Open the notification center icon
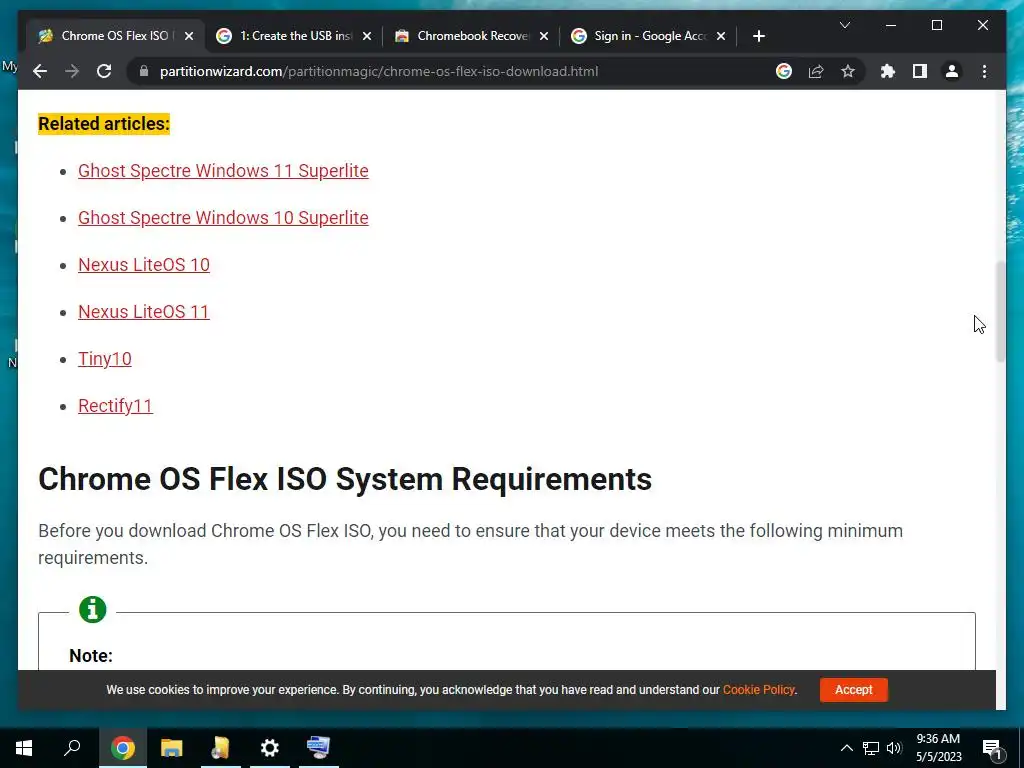The width and height of the screenshot is (1024, 768). 992,748
